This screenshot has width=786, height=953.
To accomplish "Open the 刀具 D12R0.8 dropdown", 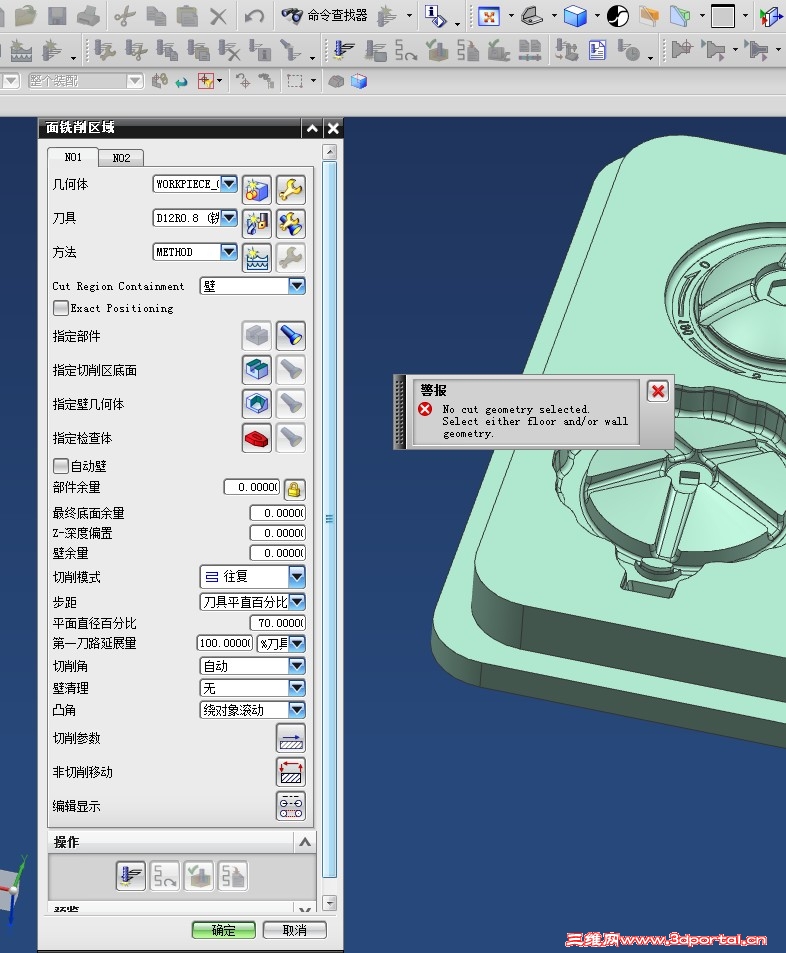I will coord(229,218).
